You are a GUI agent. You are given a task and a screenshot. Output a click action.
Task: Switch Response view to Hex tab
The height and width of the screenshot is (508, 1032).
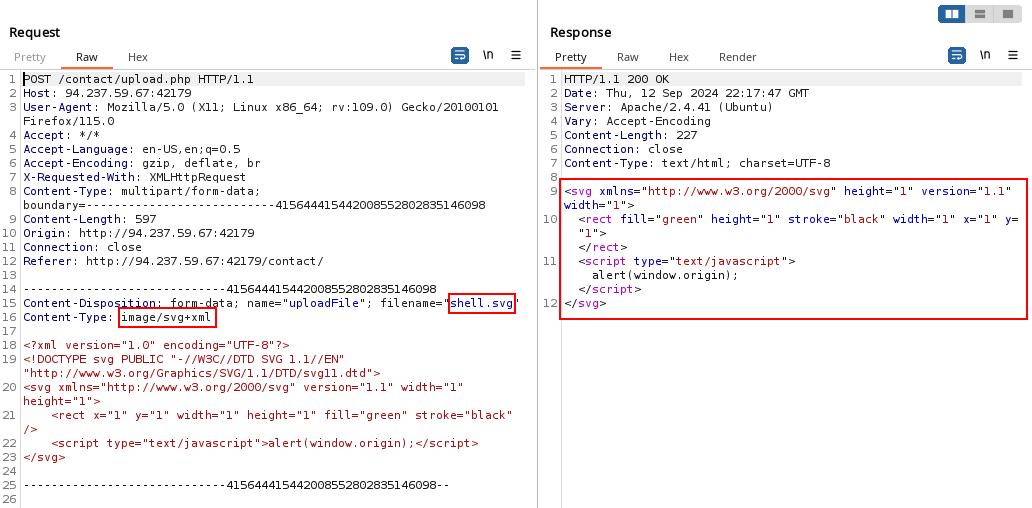[679, 57]
